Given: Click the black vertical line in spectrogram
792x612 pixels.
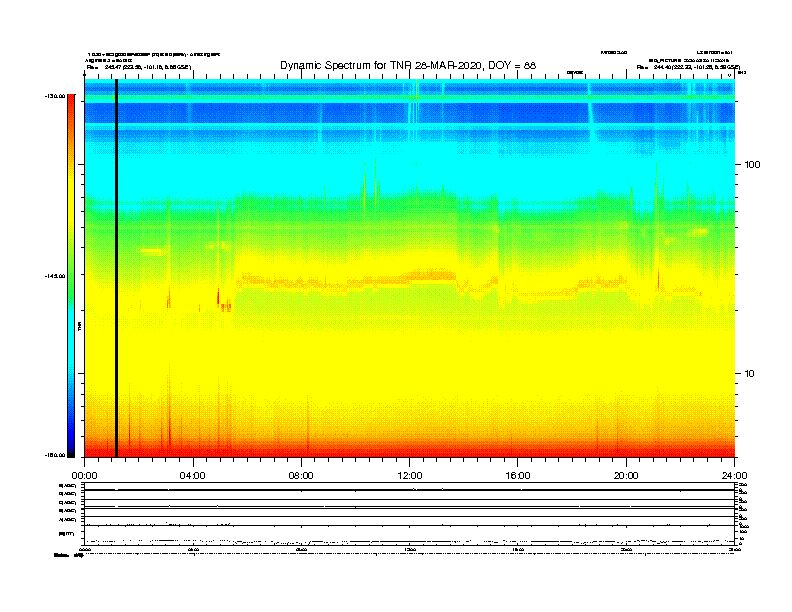Looking at the screenshot, I should point(116,268).
